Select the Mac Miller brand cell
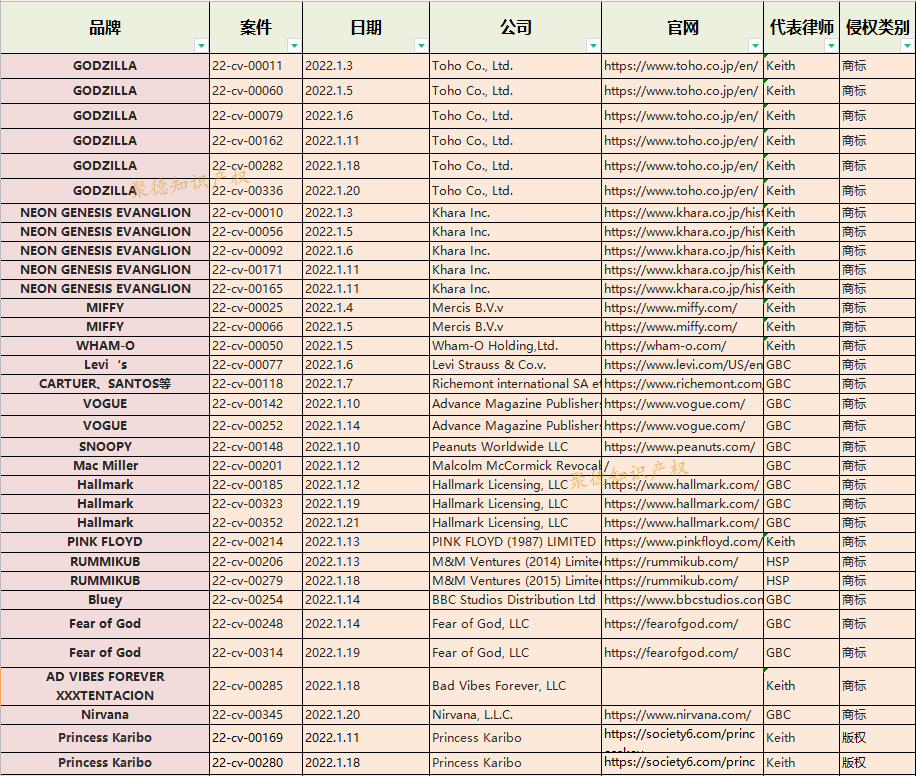 (105, 466)
